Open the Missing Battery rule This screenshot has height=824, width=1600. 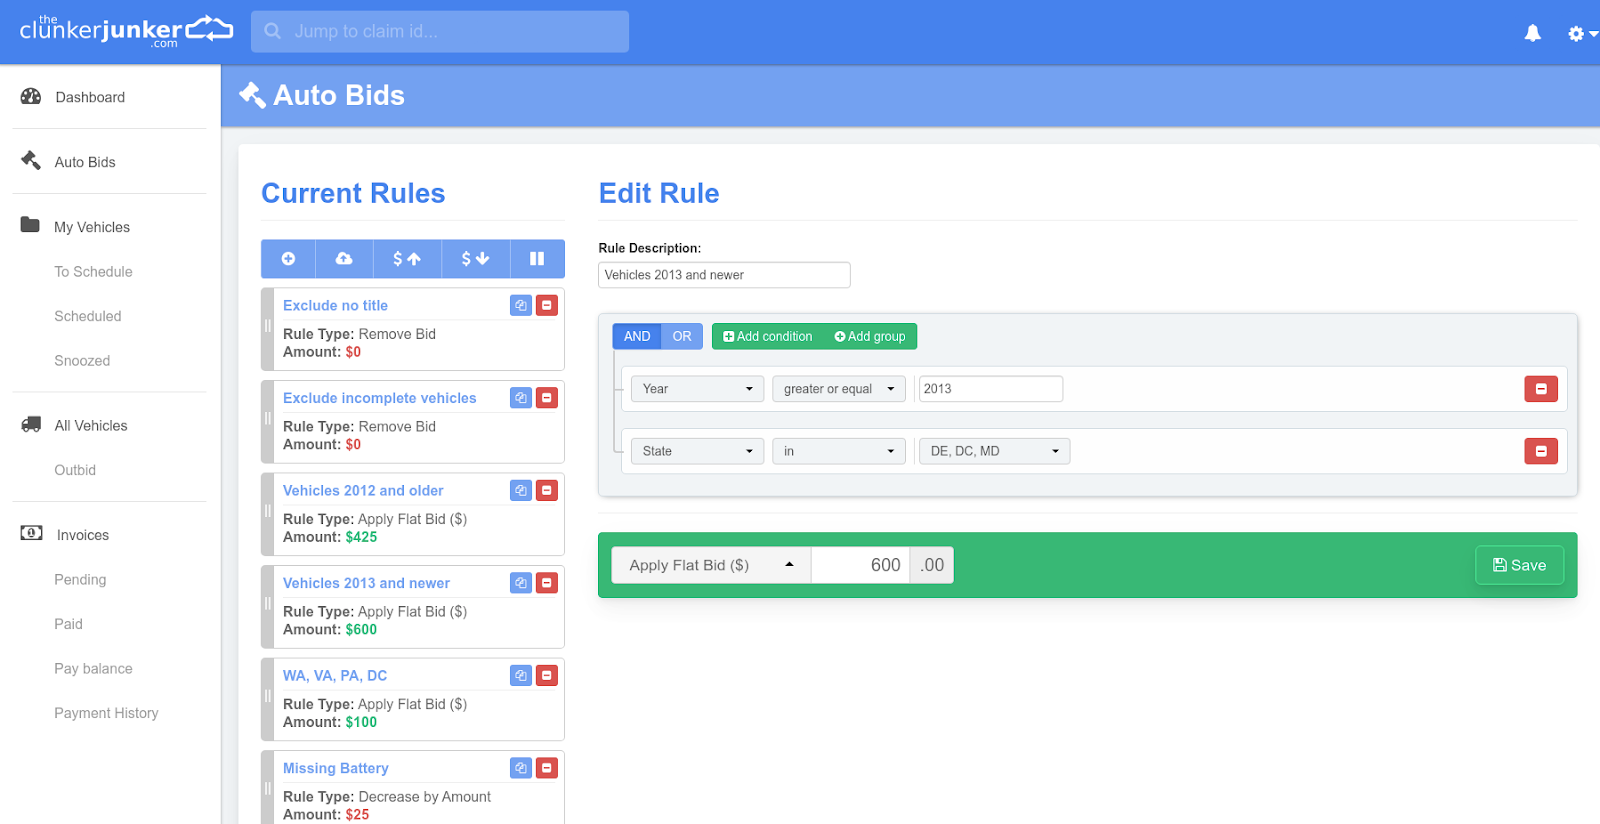tap(336, 768)
